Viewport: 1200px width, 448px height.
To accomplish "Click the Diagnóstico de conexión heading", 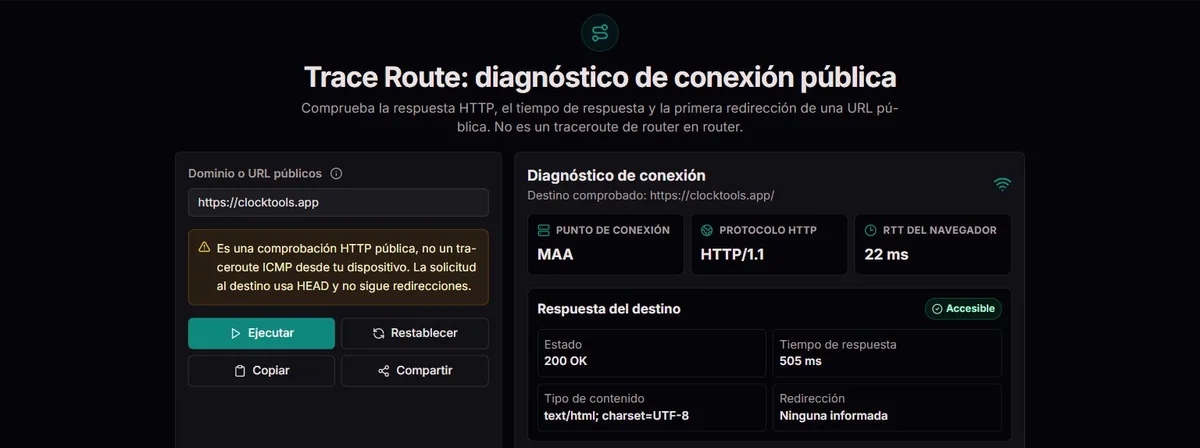I will [x=616, y=175].
